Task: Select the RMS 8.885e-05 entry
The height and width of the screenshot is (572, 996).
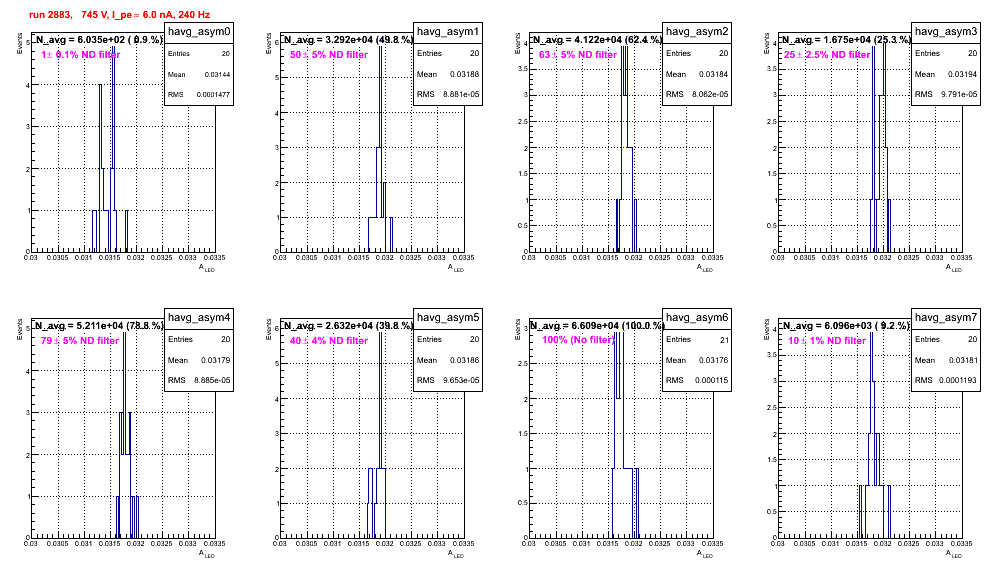Action: pos(199,381)
